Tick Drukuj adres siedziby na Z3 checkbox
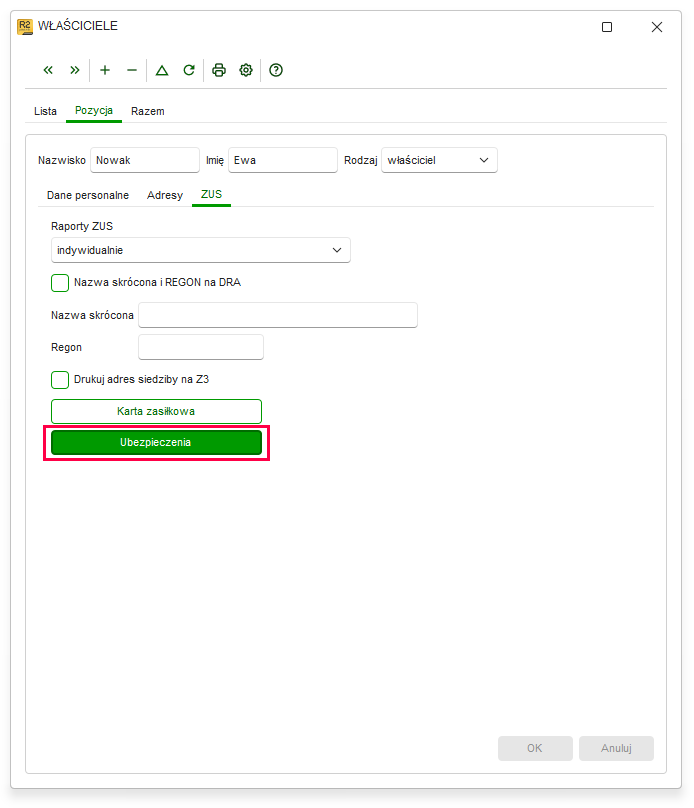 pos(60,380)
